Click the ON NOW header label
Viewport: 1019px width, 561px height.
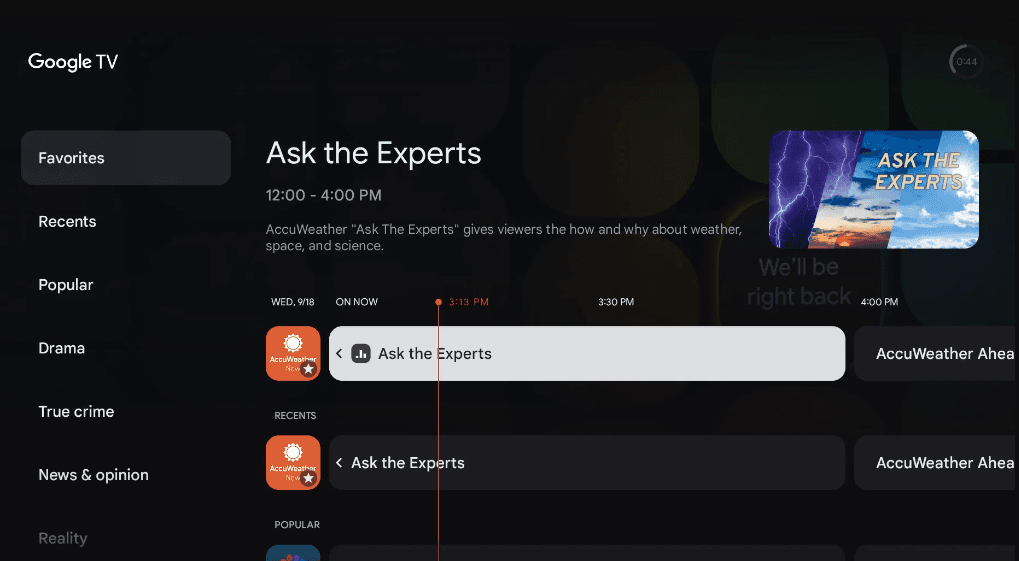(x=357, y=302)
